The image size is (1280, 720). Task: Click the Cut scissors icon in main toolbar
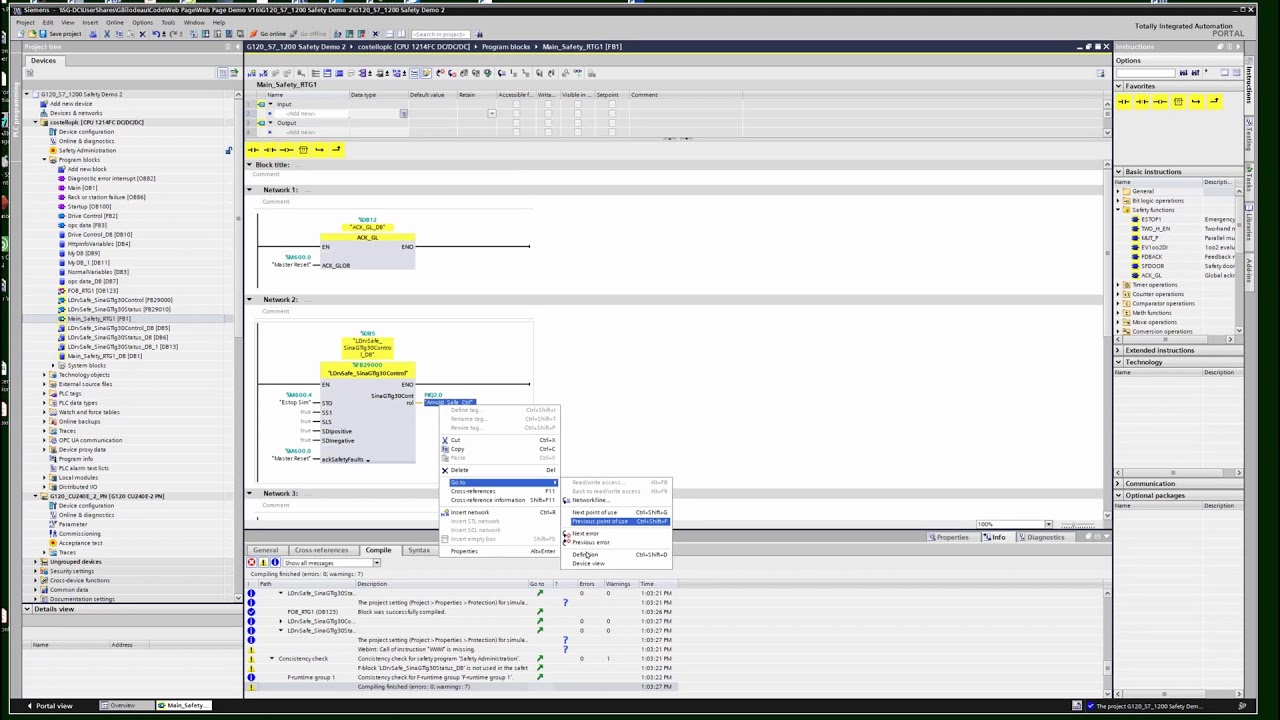[107, 34]
